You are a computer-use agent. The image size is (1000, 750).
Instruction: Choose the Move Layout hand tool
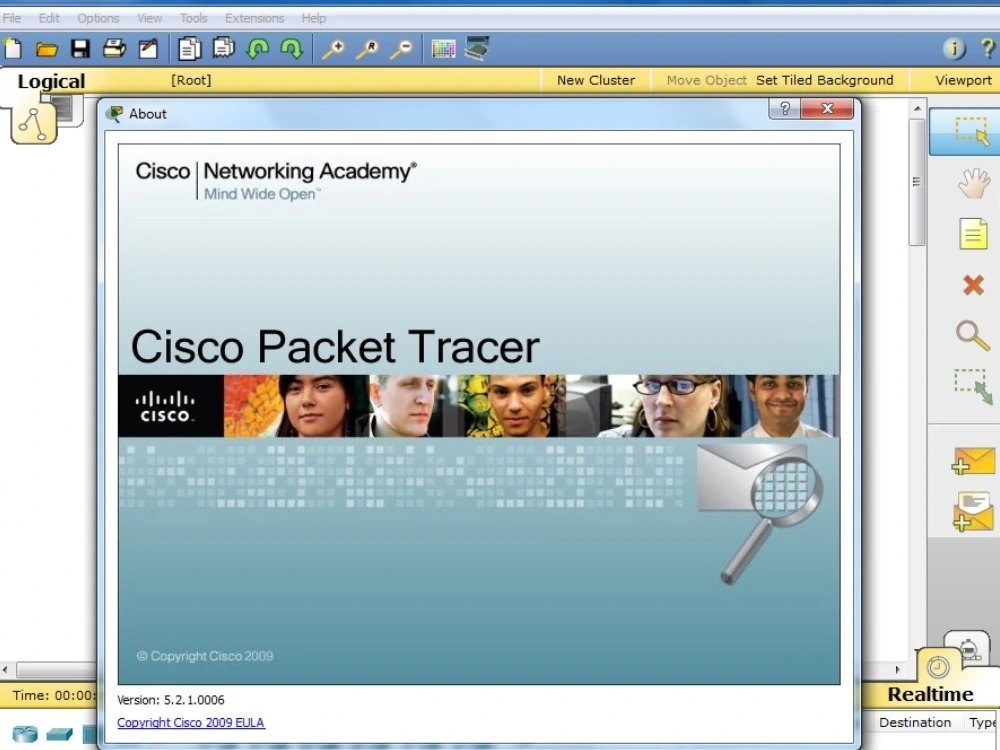tap(973, 182)
